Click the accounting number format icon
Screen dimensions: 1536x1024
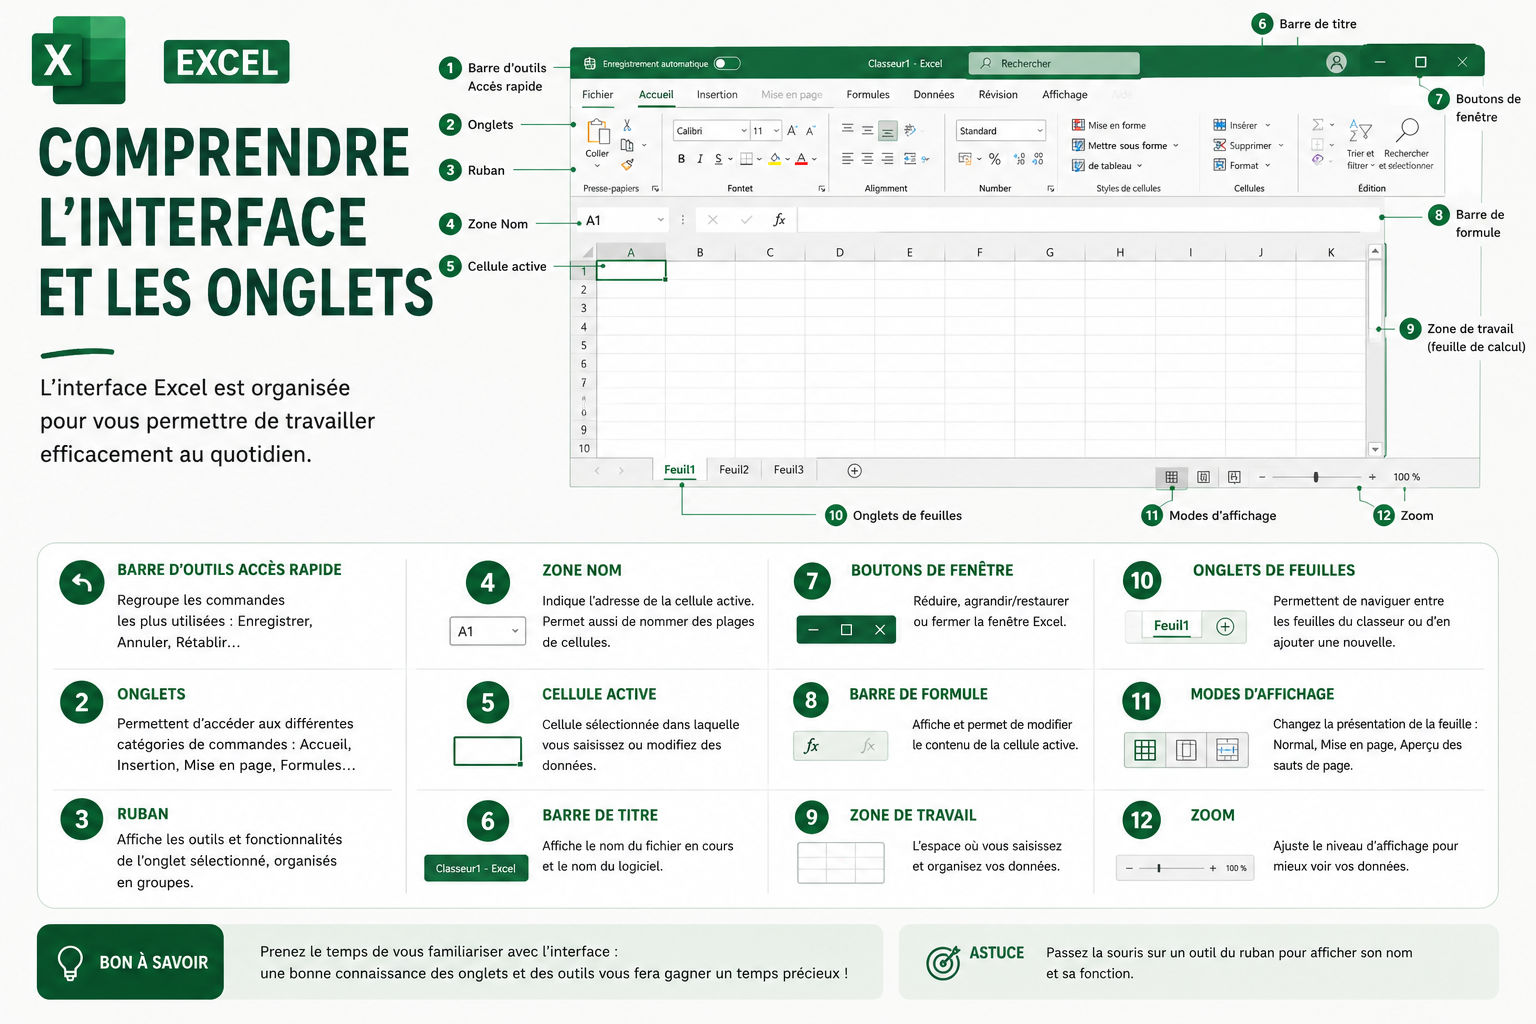[965, 158]
